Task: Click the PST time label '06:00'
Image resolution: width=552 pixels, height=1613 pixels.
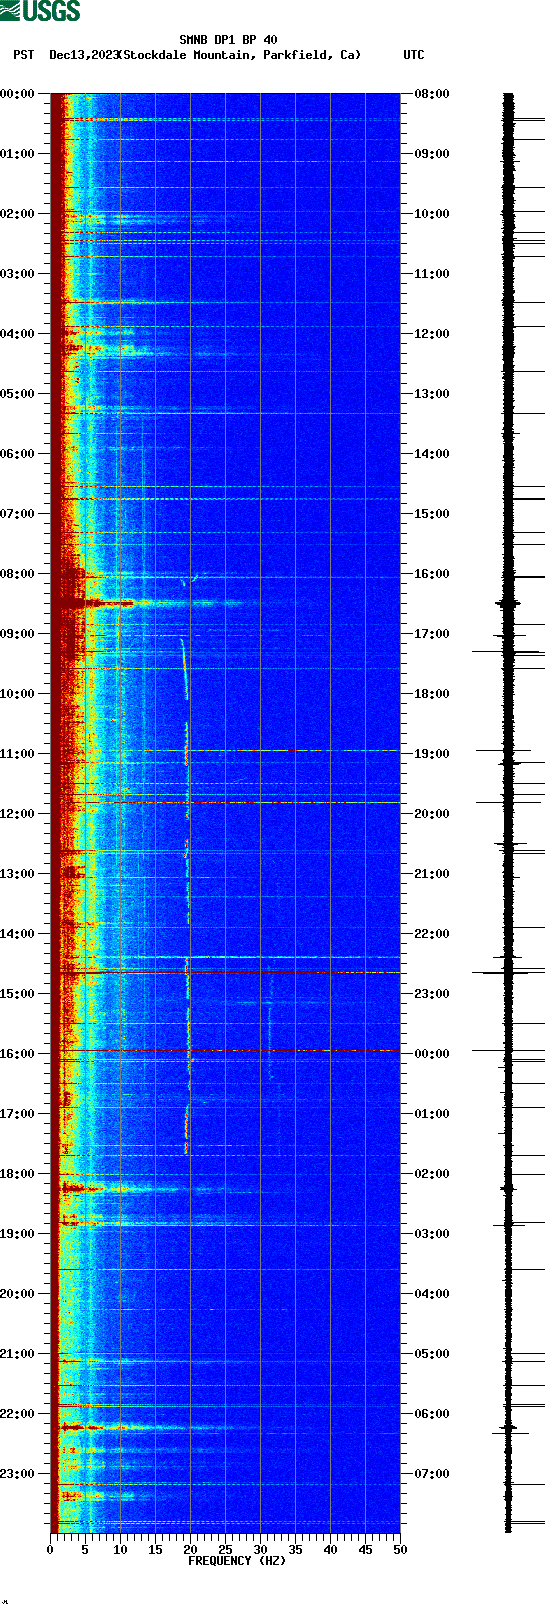Action: pyautogui.click(x=18, y=454)
